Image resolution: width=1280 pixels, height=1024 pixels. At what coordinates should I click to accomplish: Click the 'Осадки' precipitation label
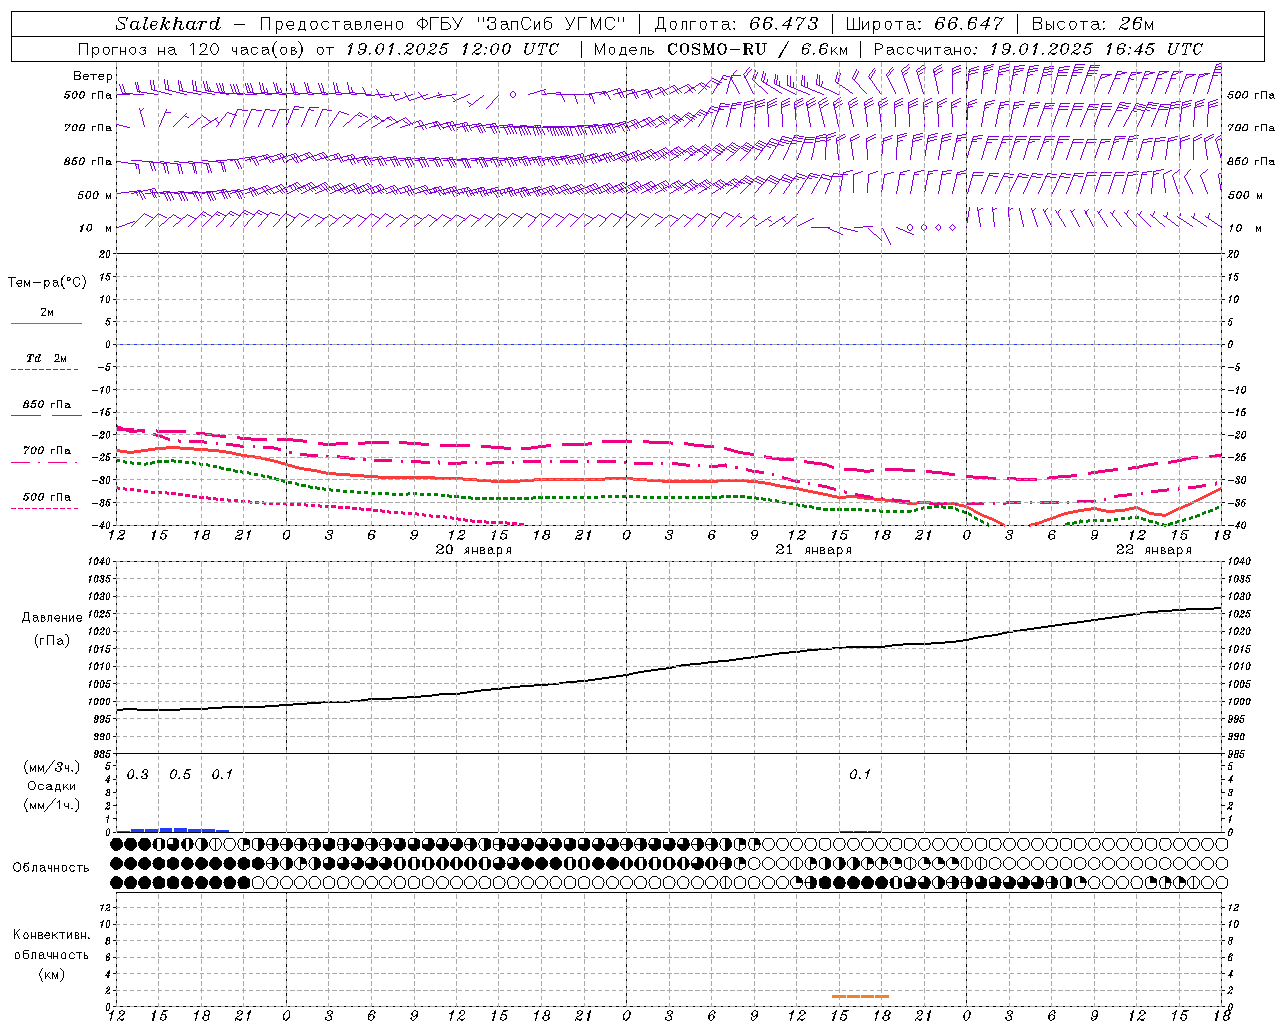(52, 787)
